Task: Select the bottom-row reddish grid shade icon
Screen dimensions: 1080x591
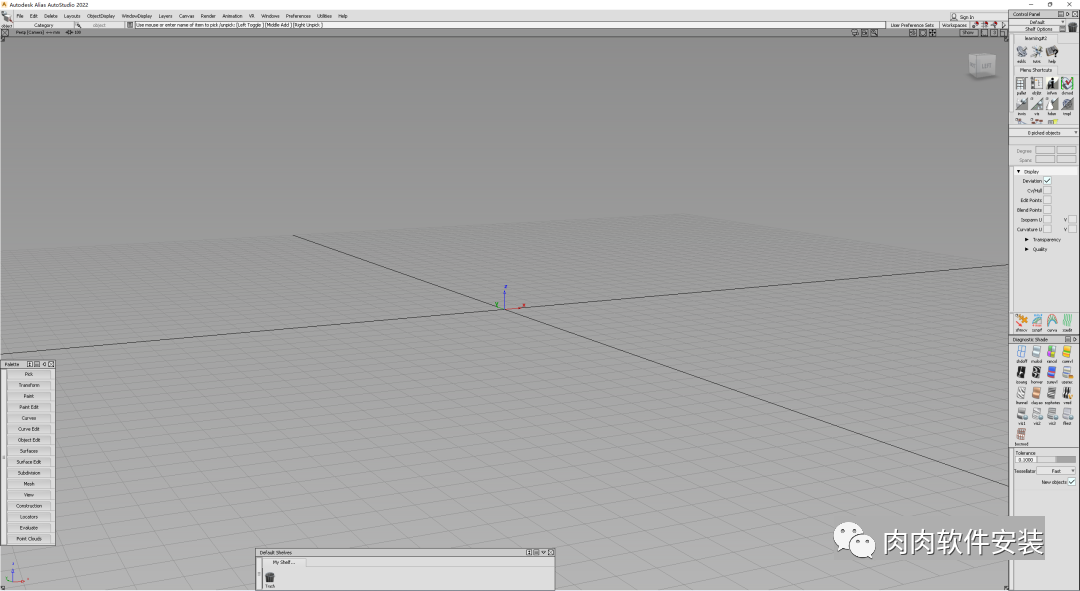Action: tap(1021, 434)
